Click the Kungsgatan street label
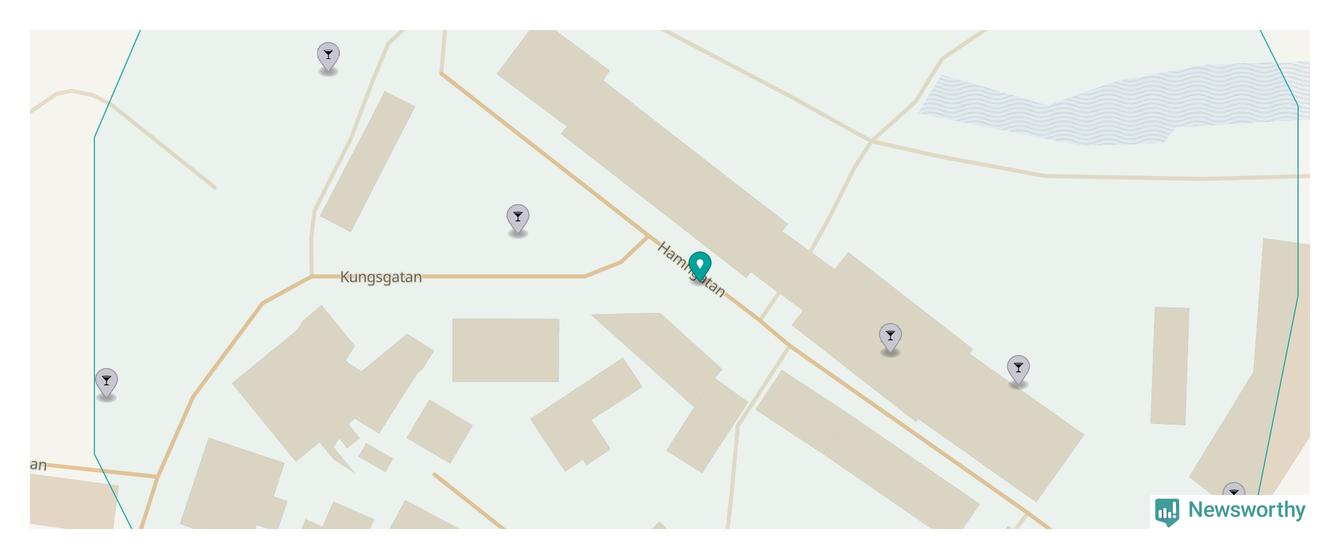Viewport: 1340px width, 559px height. (x=381, y=277)
